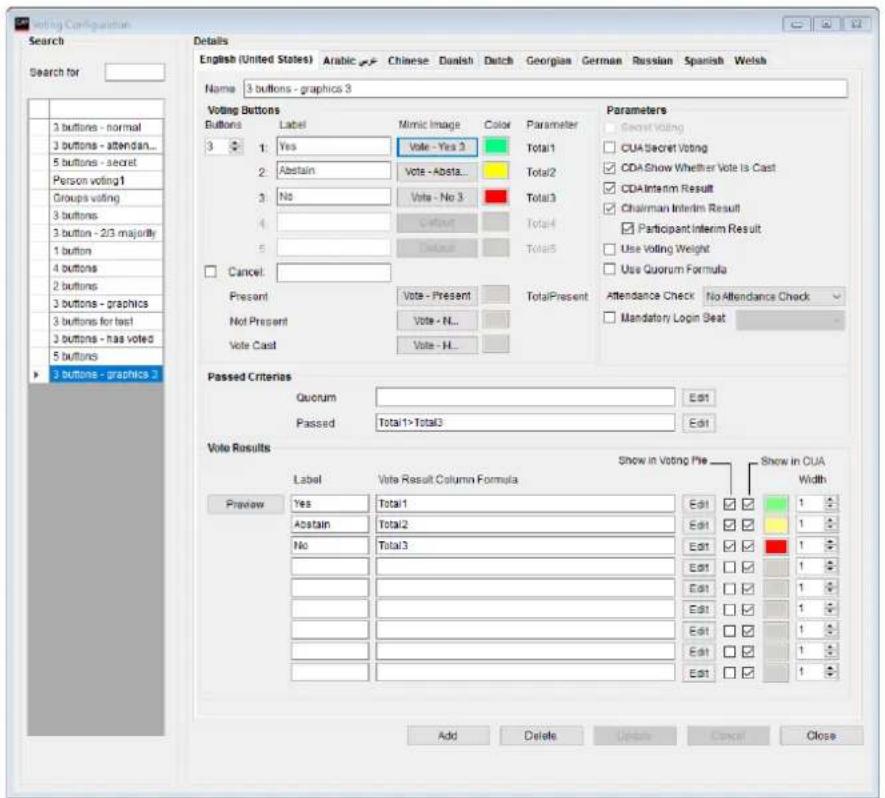Select the Georgian tab

pyautogui.click(x=549, y=61)
